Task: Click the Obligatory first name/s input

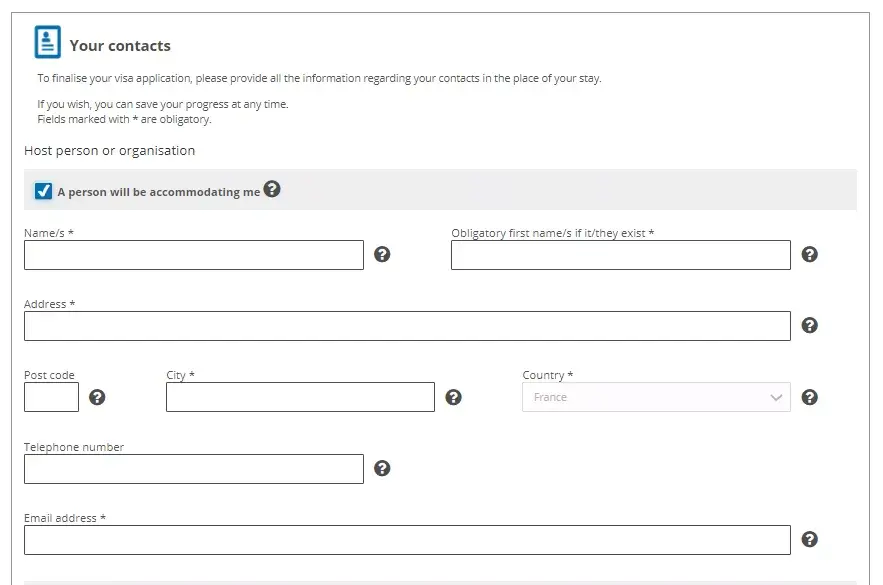Action: 620,255
